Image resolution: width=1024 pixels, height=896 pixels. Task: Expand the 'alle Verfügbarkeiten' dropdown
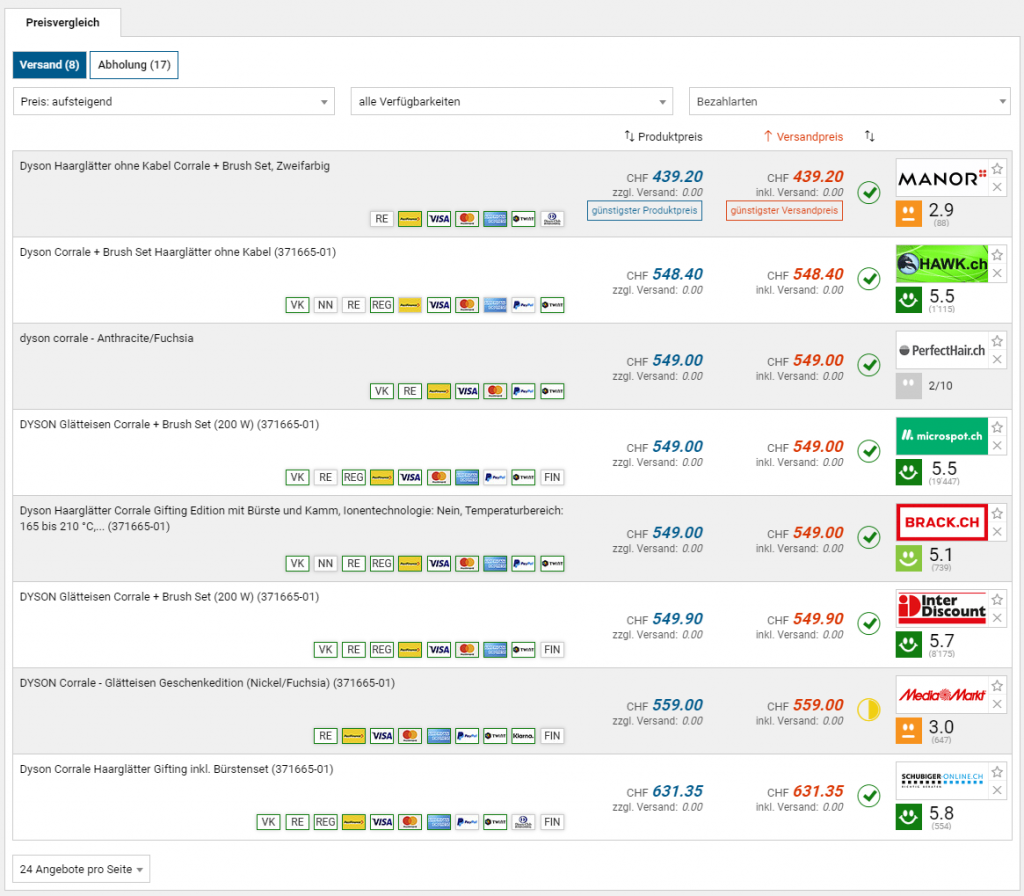[511, 101]
